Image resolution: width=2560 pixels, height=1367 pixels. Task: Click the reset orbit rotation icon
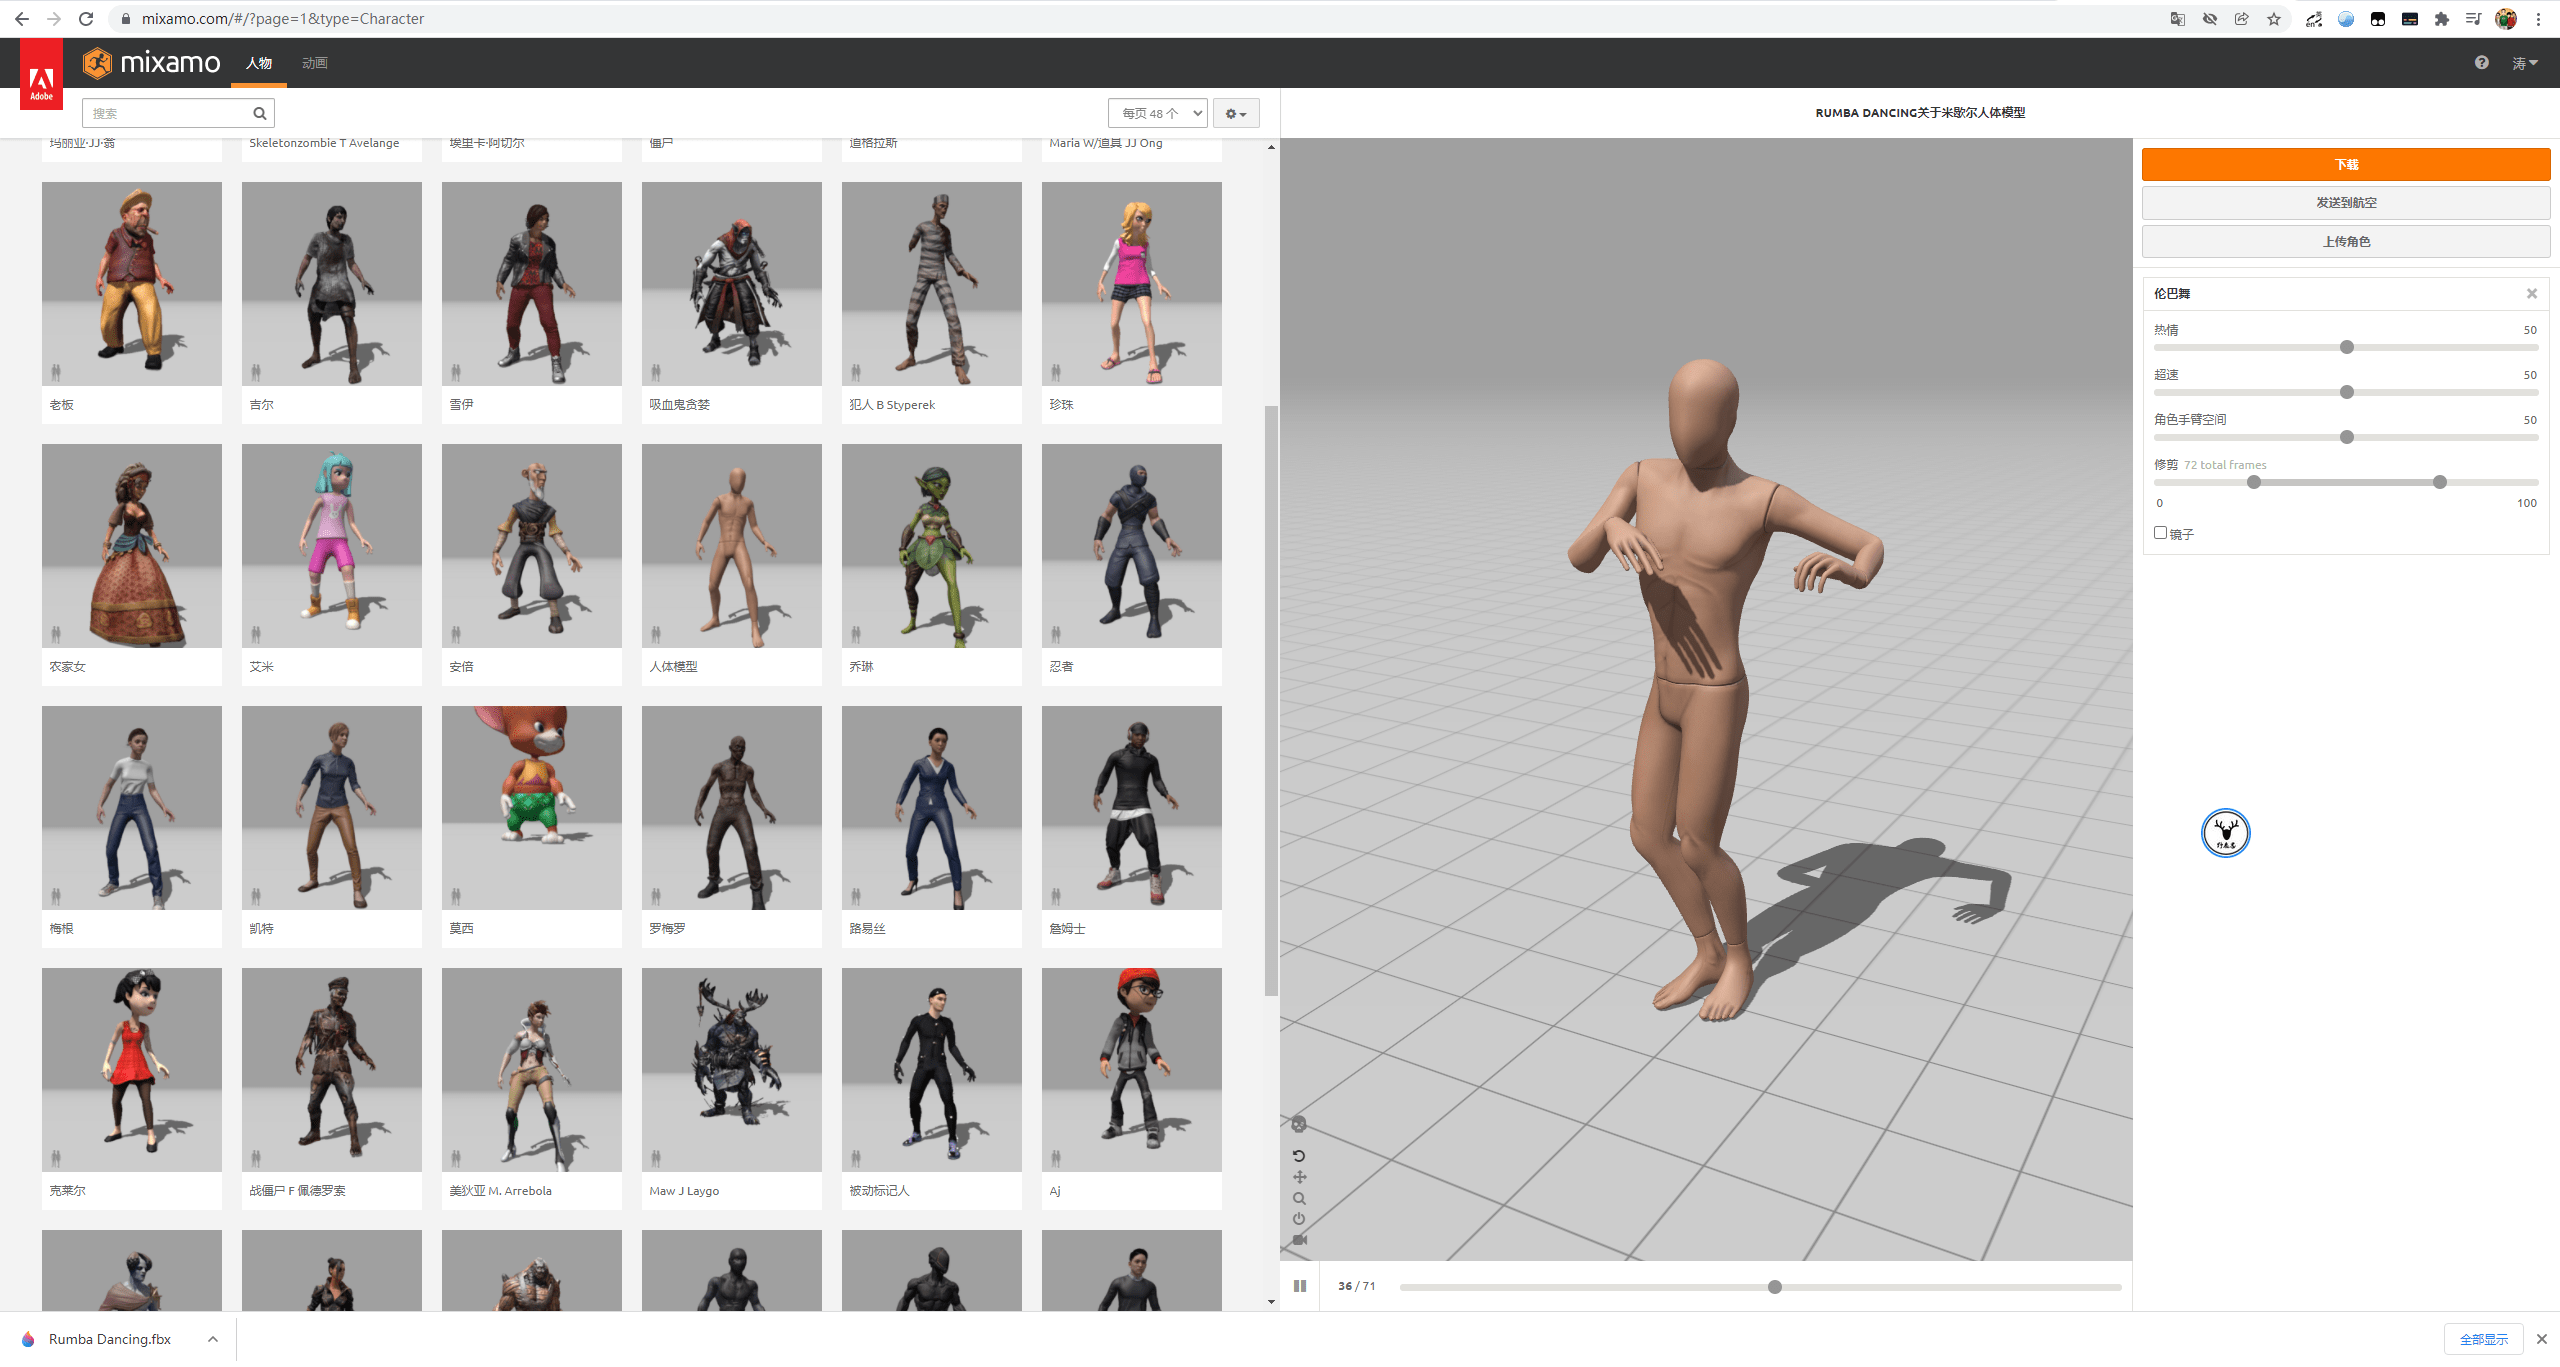pos(1299,1156)
